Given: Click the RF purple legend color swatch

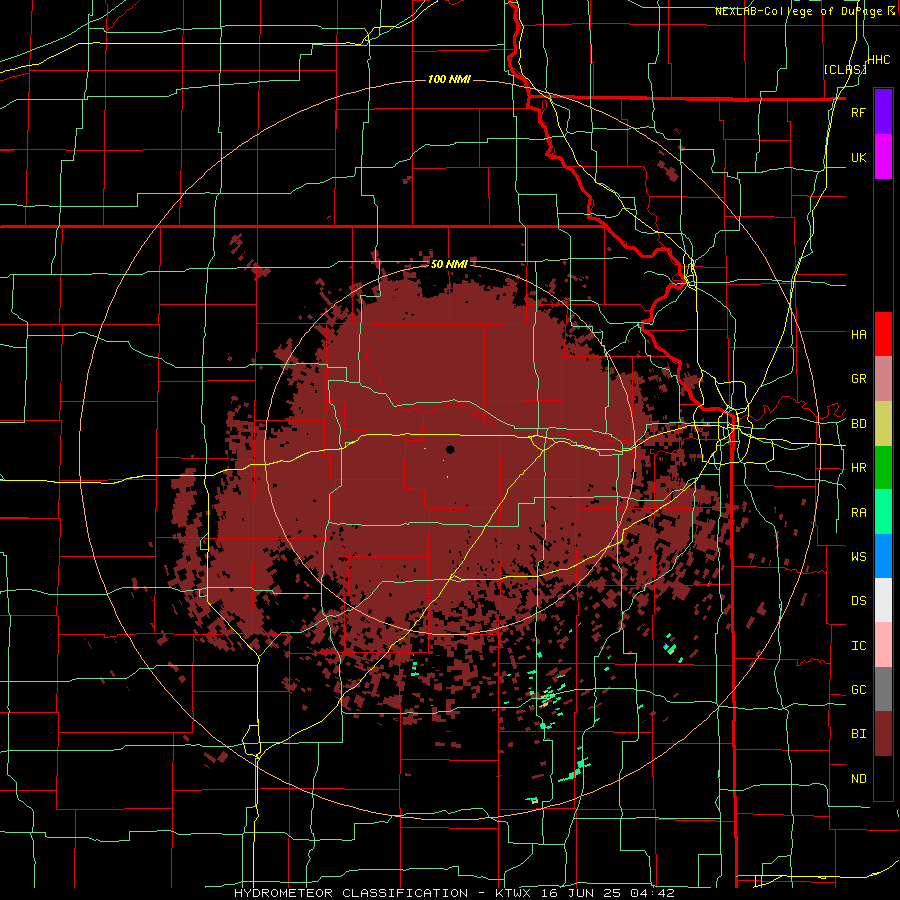Looking at the screenshot, I should 883,112.
